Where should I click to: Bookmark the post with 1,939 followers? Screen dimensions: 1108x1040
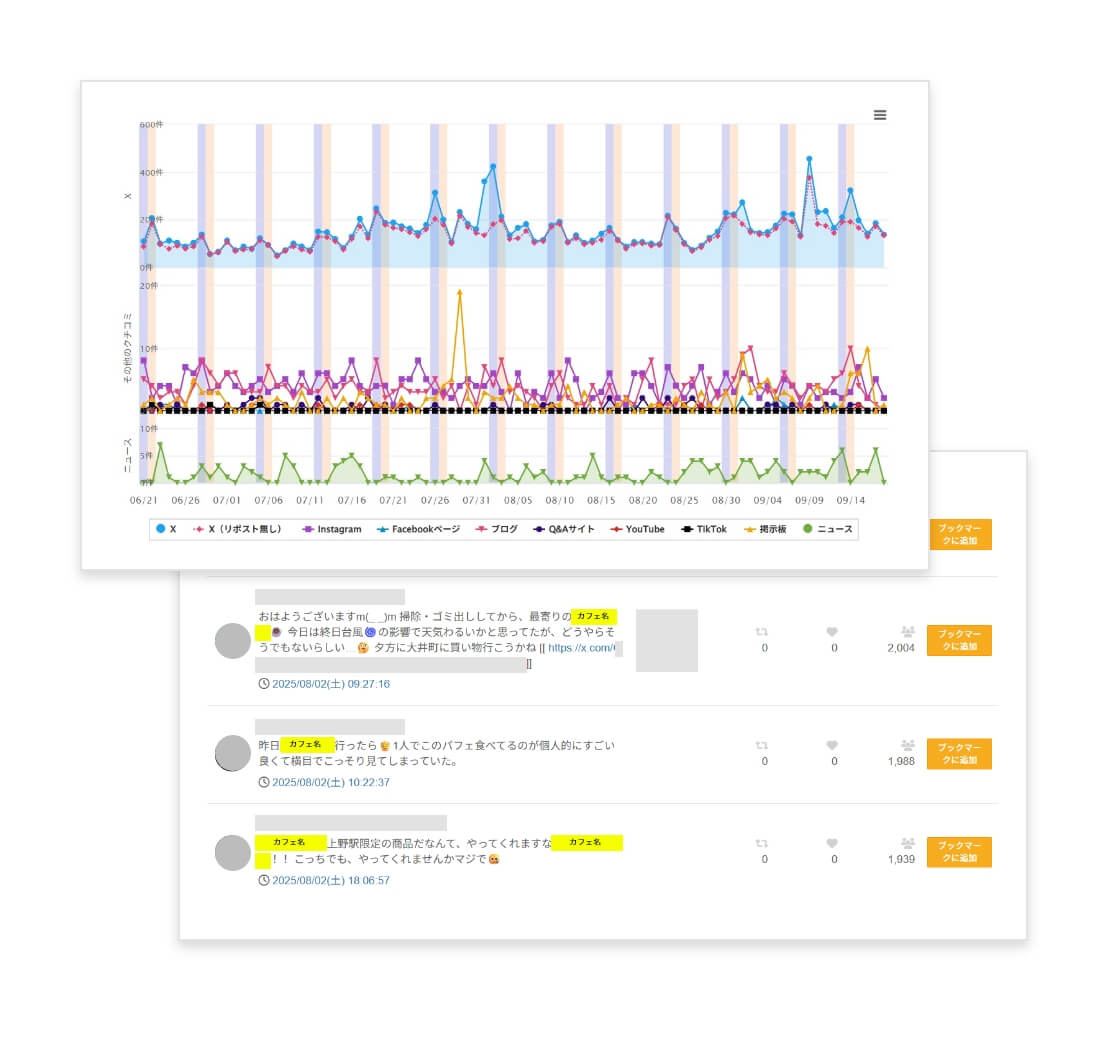tap(959, 852)
